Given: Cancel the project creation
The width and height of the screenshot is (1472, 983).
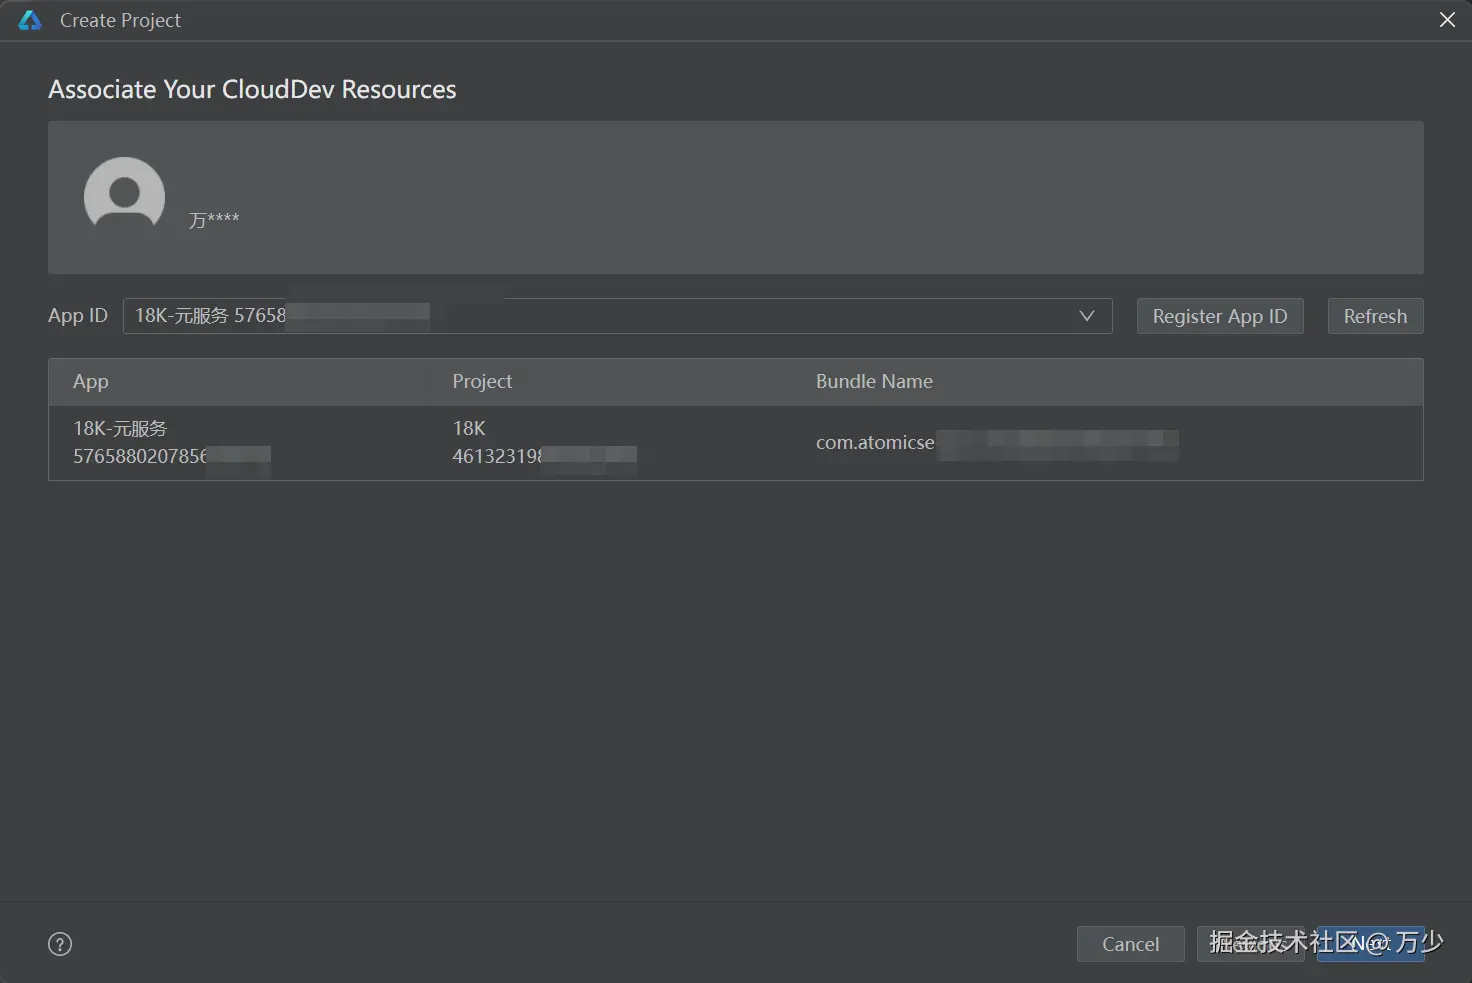Looking at the screenshot, I should (x=1130, y=944).
